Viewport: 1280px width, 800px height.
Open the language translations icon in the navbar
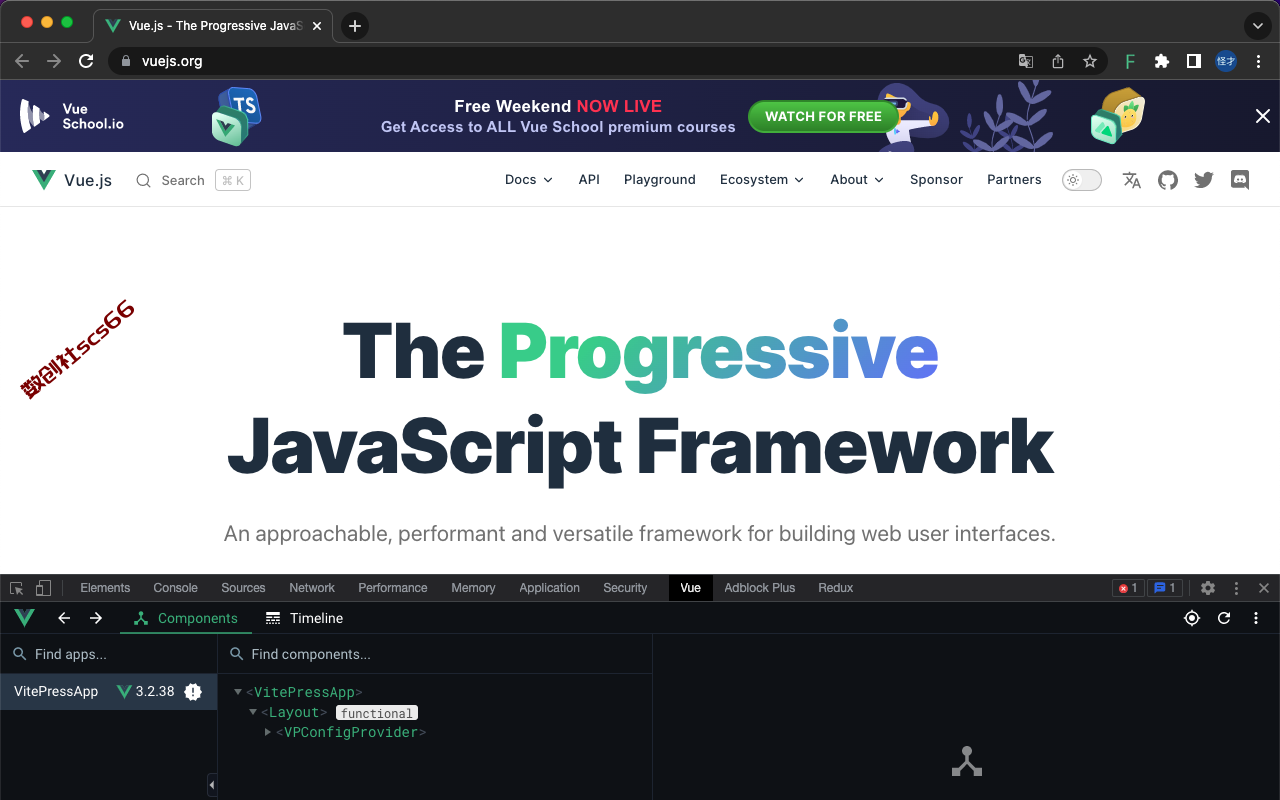1132,180
